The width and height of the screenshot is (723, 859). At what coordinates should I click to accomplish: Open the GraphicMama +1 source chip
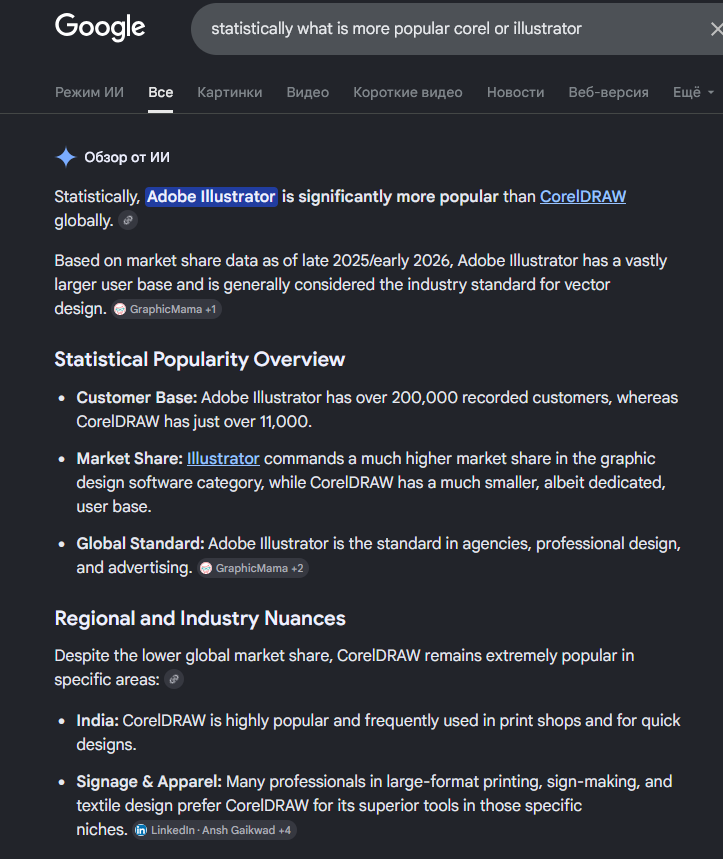pos(167,309)
